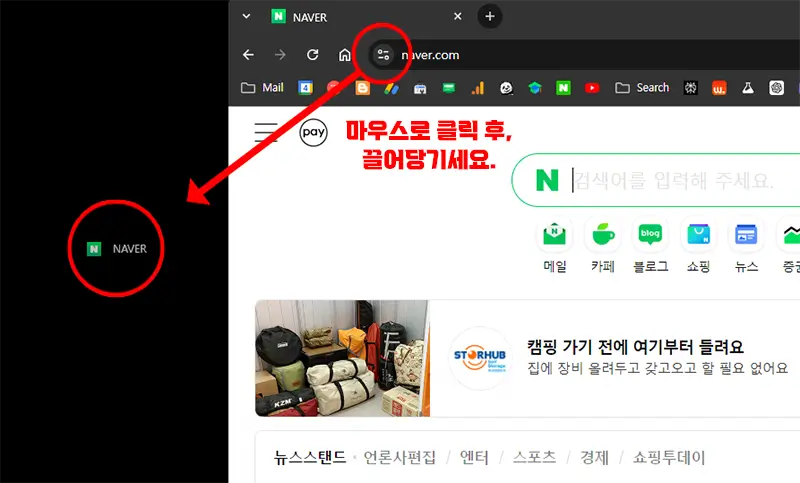Open the 뉴스스탠드 section link

point(310,457)
